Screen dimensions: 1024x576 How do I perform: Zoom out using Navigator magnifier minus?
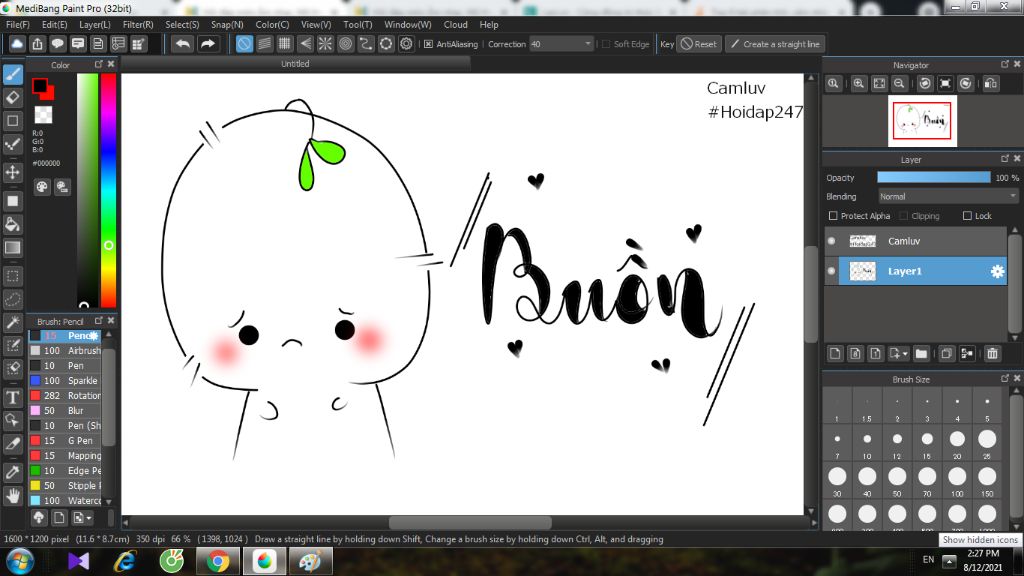pos(899,84)
